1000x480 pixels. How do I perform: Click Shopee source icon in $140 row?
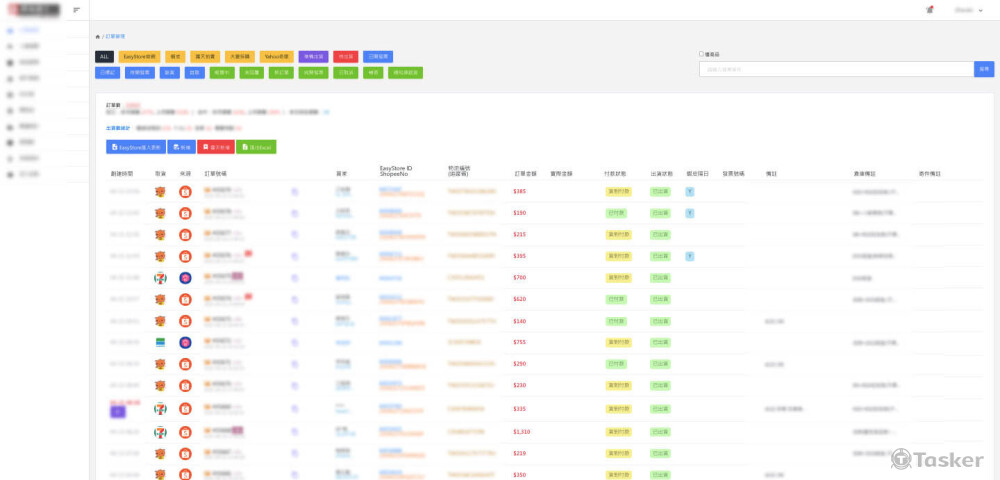click(185, 321)
